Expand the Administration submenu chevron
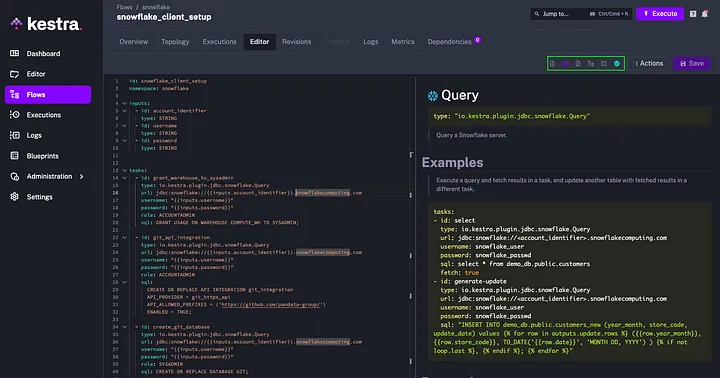The width and height of the screenshot is (720, 378). tap(81, 176)
